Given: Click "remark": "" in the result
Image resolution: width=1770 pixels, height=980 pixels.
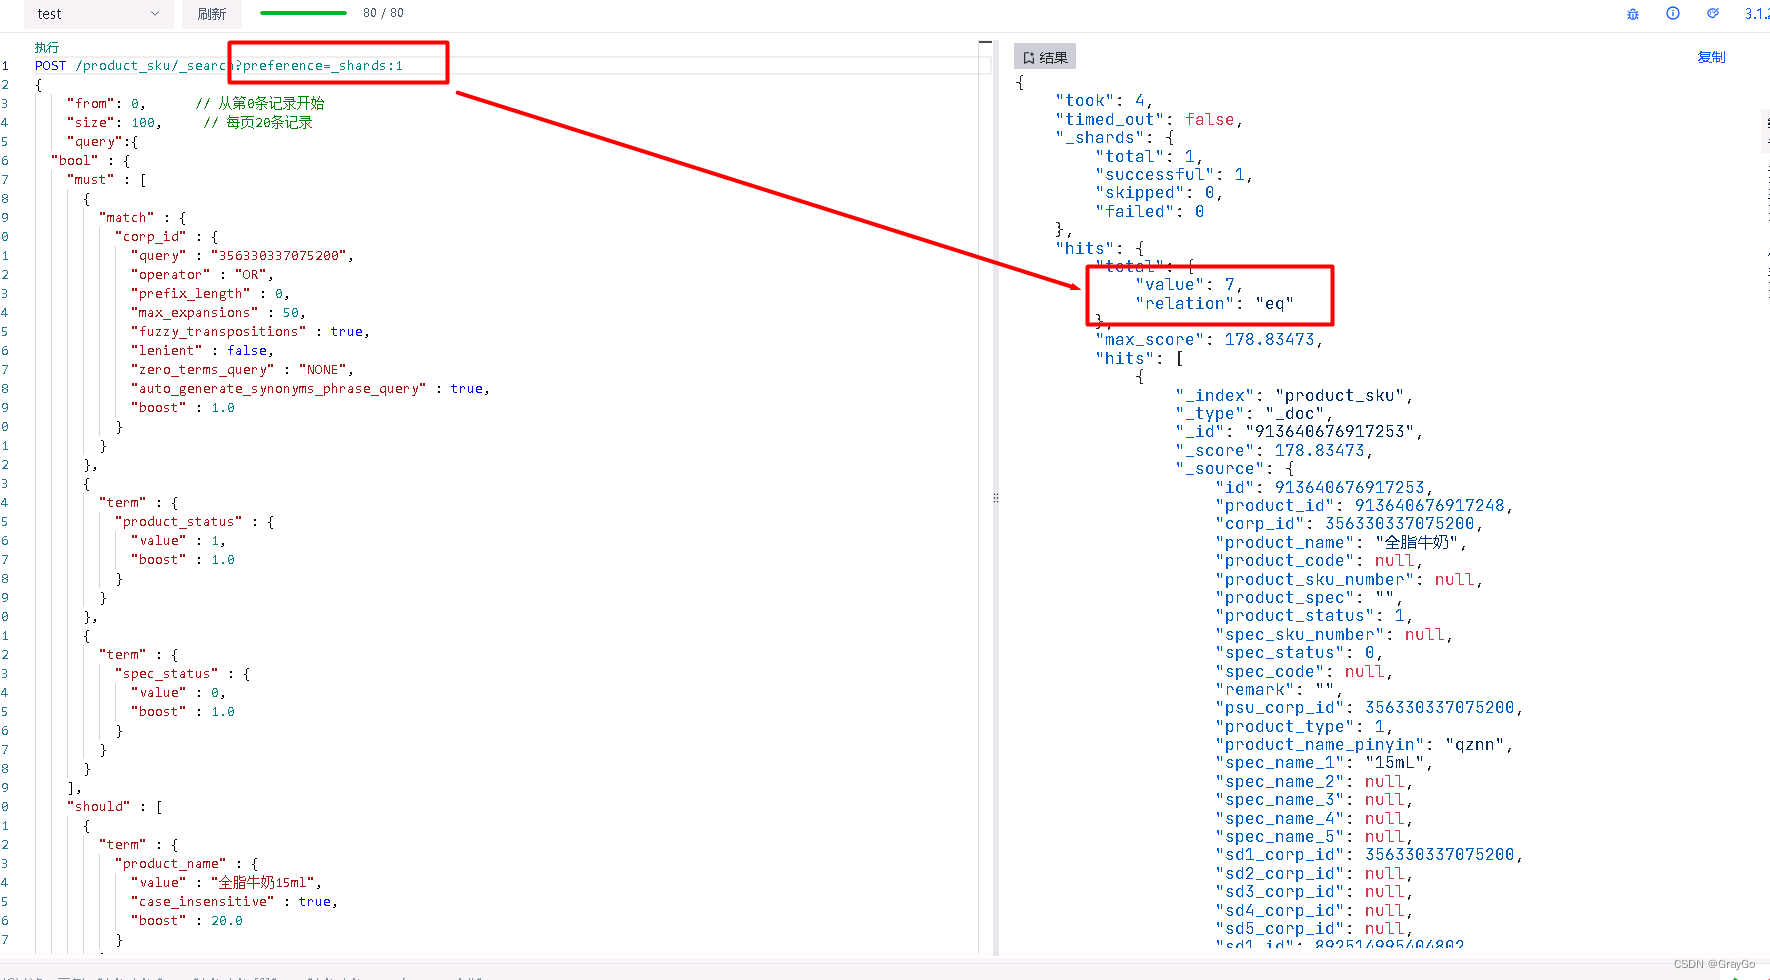Looking at the screenshot, I should click(x=1279, y=690).
